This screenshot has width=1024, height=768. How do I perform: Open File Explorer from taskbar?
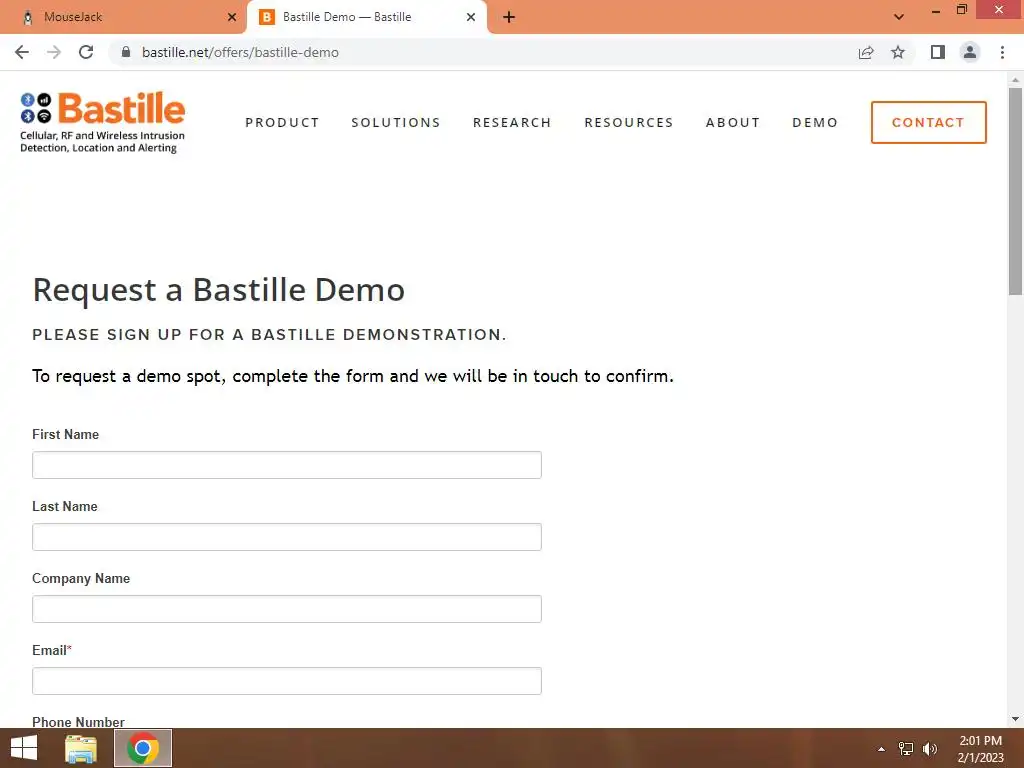[x=81, y=748]
